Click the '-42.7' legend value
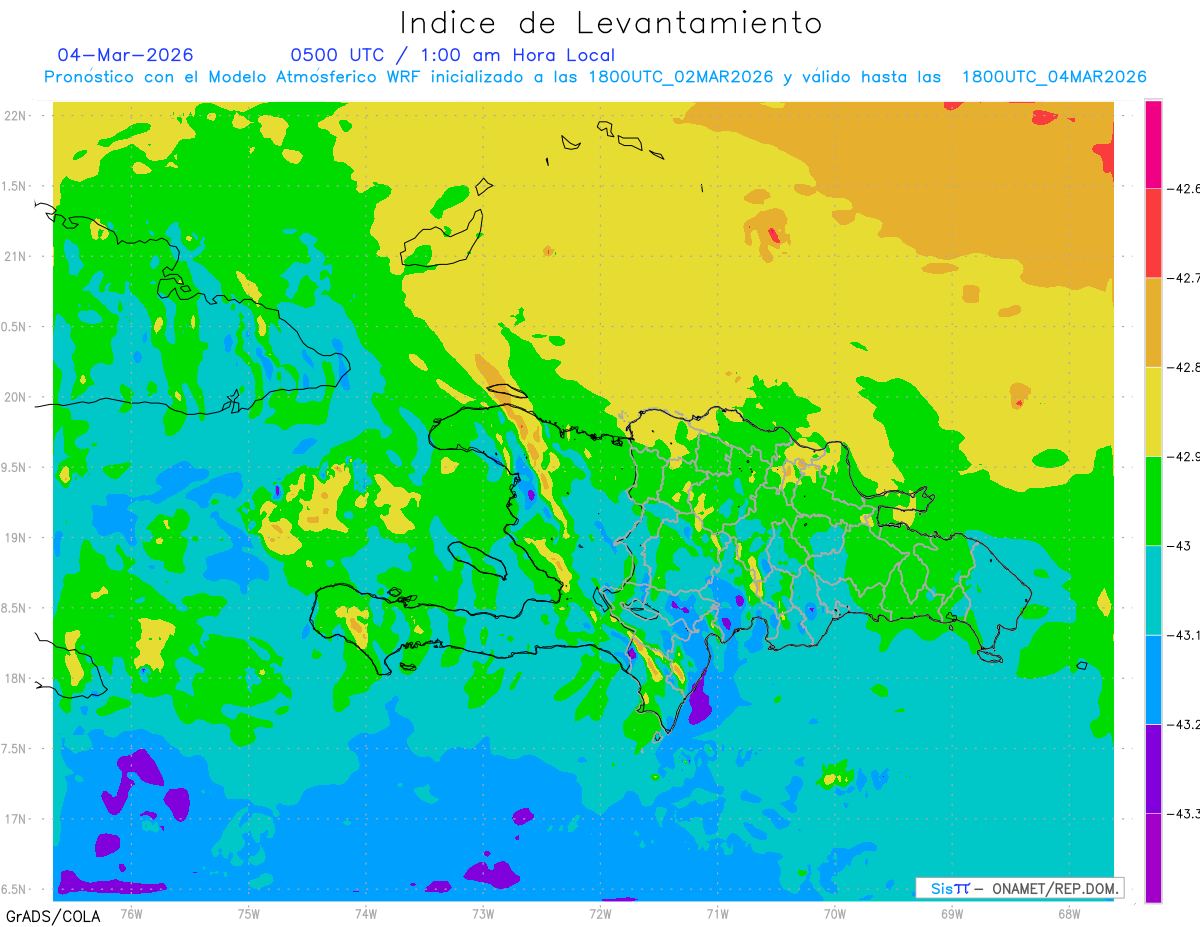1200x927 pixels. coord(1183,278)
